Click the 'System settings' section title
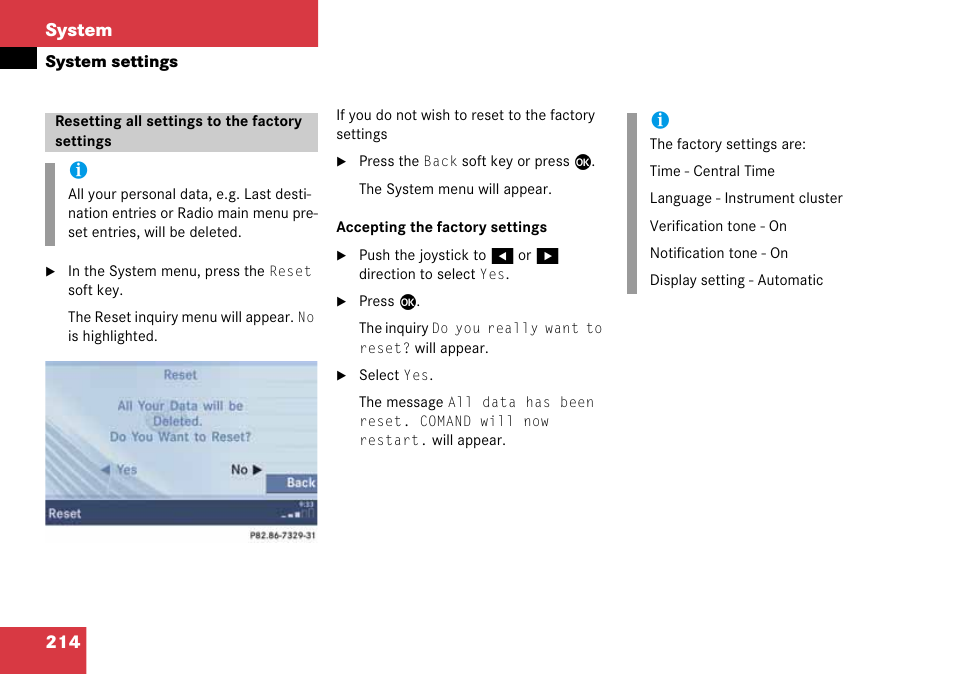954x674 pixels. 111,61
